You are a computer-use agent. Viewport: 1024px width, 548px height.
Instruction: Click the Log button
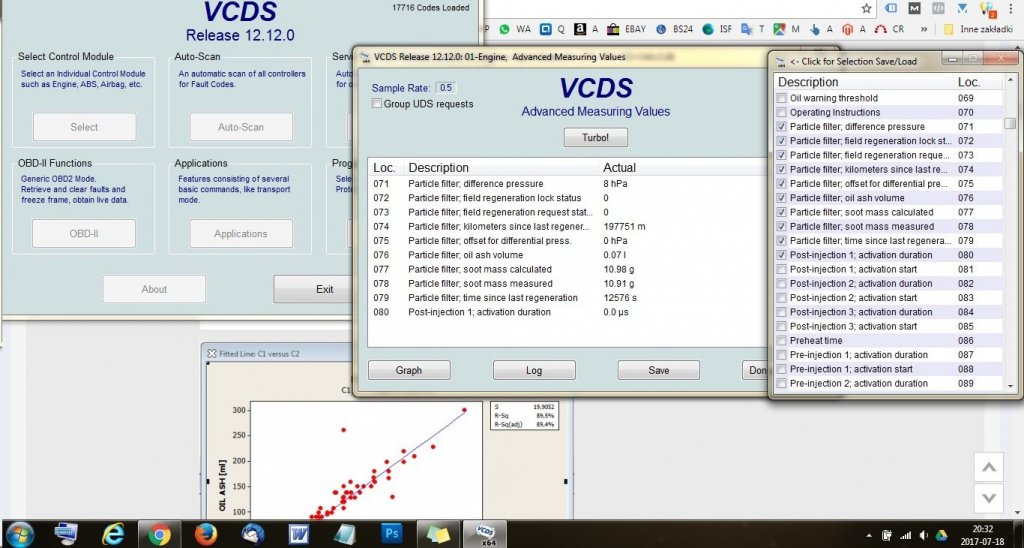[534, 370]
